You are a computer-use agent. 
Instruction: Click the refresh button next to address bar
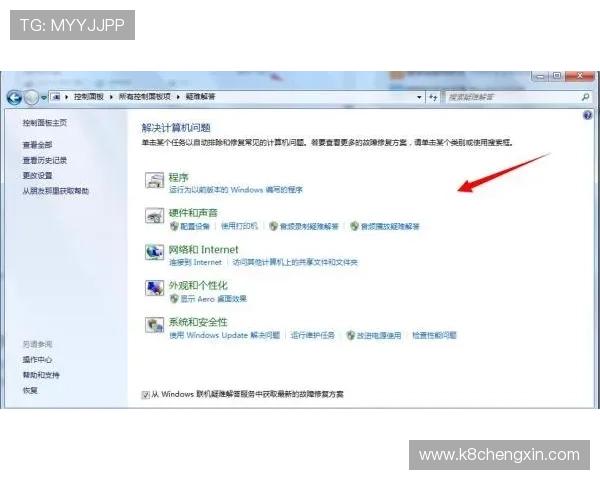click(433, 97)
